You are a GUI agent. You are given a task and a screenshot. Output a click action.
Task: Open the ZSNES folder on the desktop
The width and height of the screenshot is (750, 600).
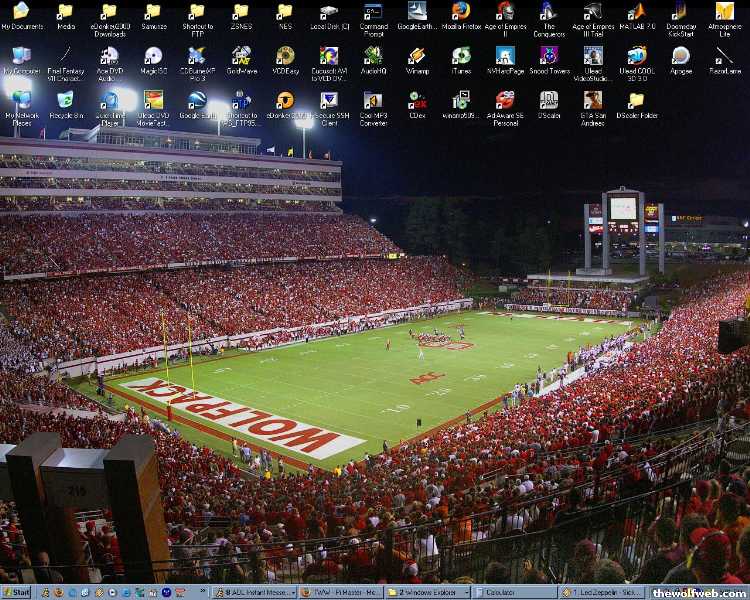click(241, 12)
